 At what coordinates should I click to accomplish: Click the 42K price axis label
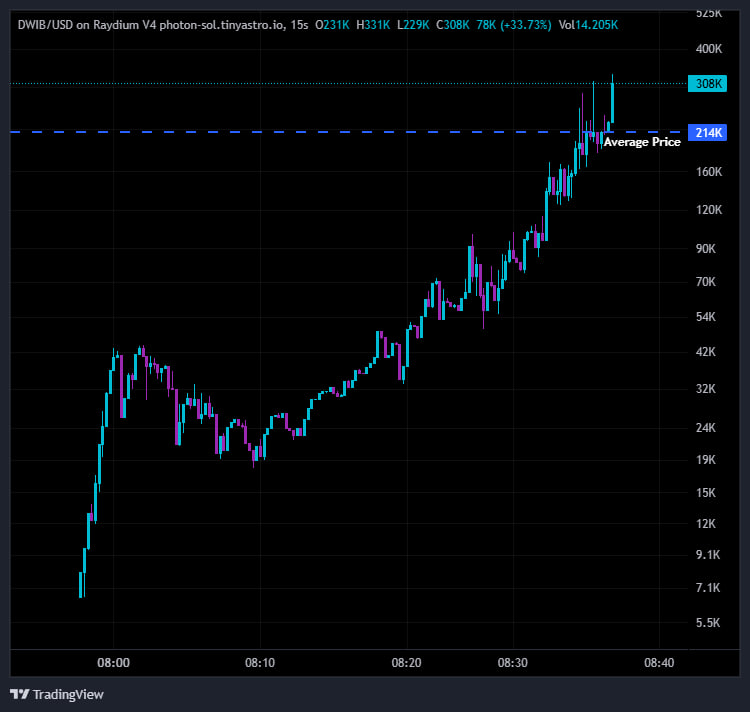pos(706,352)
